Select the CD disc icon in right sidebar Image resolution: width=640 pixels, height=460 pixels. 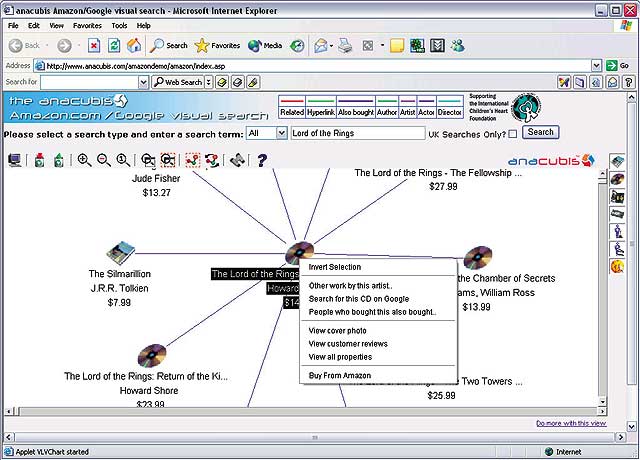click(x=617, y=179)
